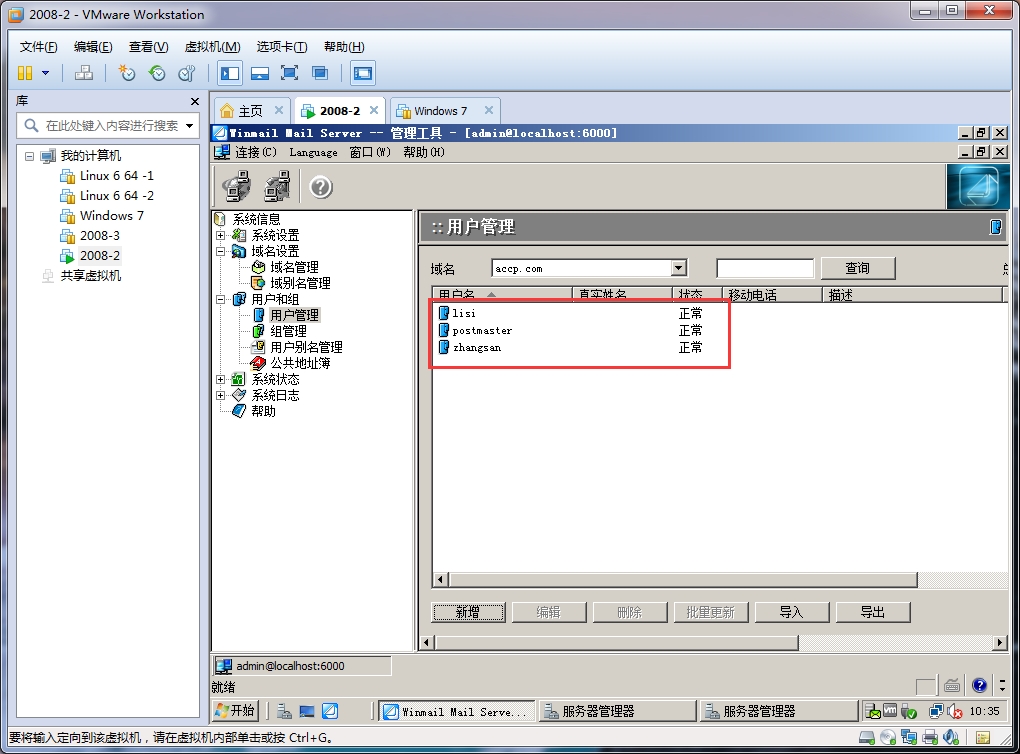Expand the 系统日志 tree node

pos(221,395)
